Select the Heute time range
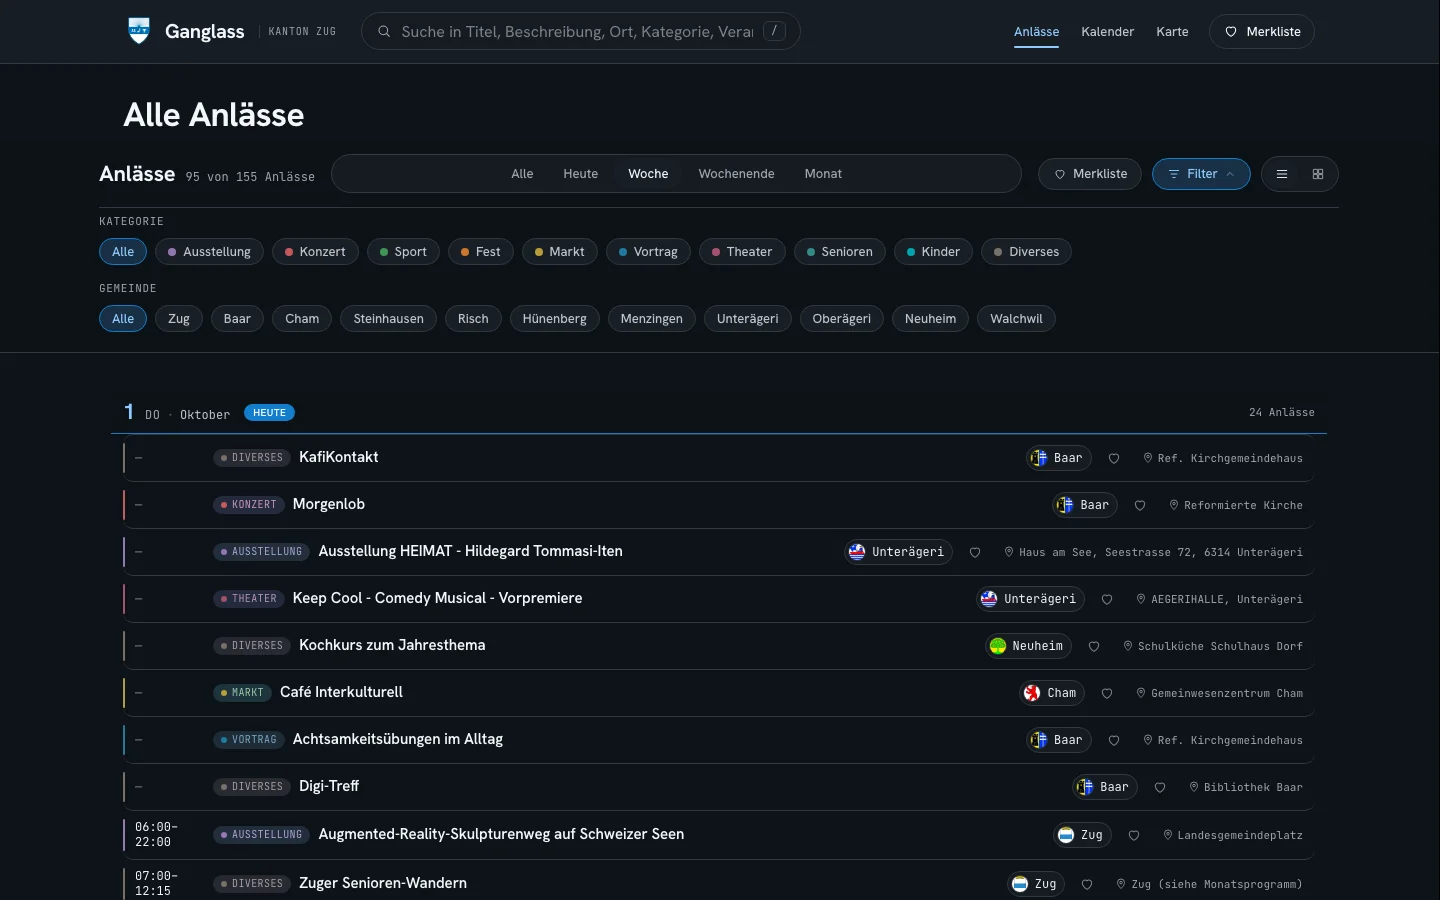Screen dimensions: 1440x900 pyautogui.click(x=580, y=174)
